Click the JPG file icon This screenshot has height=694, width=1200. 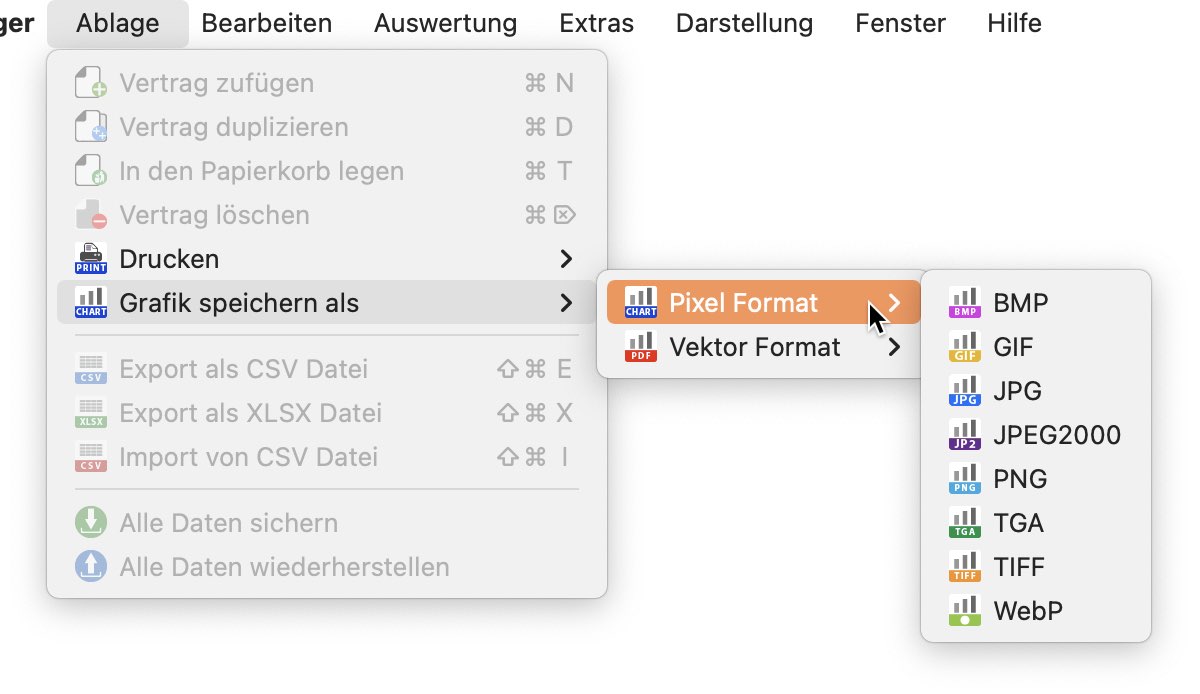(x=964, y=391)
